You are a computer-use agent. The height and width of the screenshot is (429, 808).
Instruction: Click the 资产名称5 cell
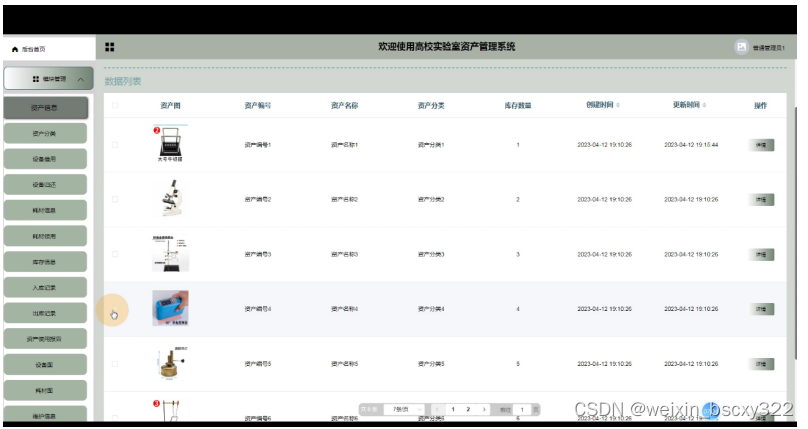pyautogui.click(x=344, y=364)
